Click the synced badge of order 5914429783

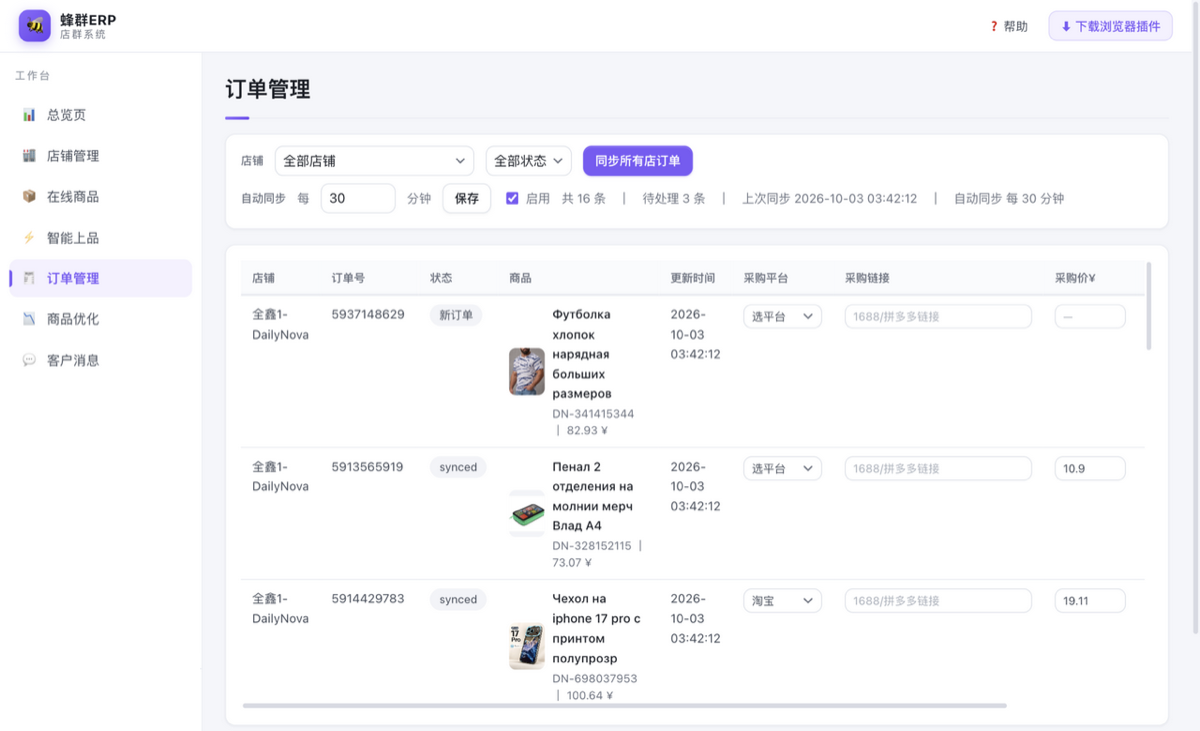tap(458, 599)
